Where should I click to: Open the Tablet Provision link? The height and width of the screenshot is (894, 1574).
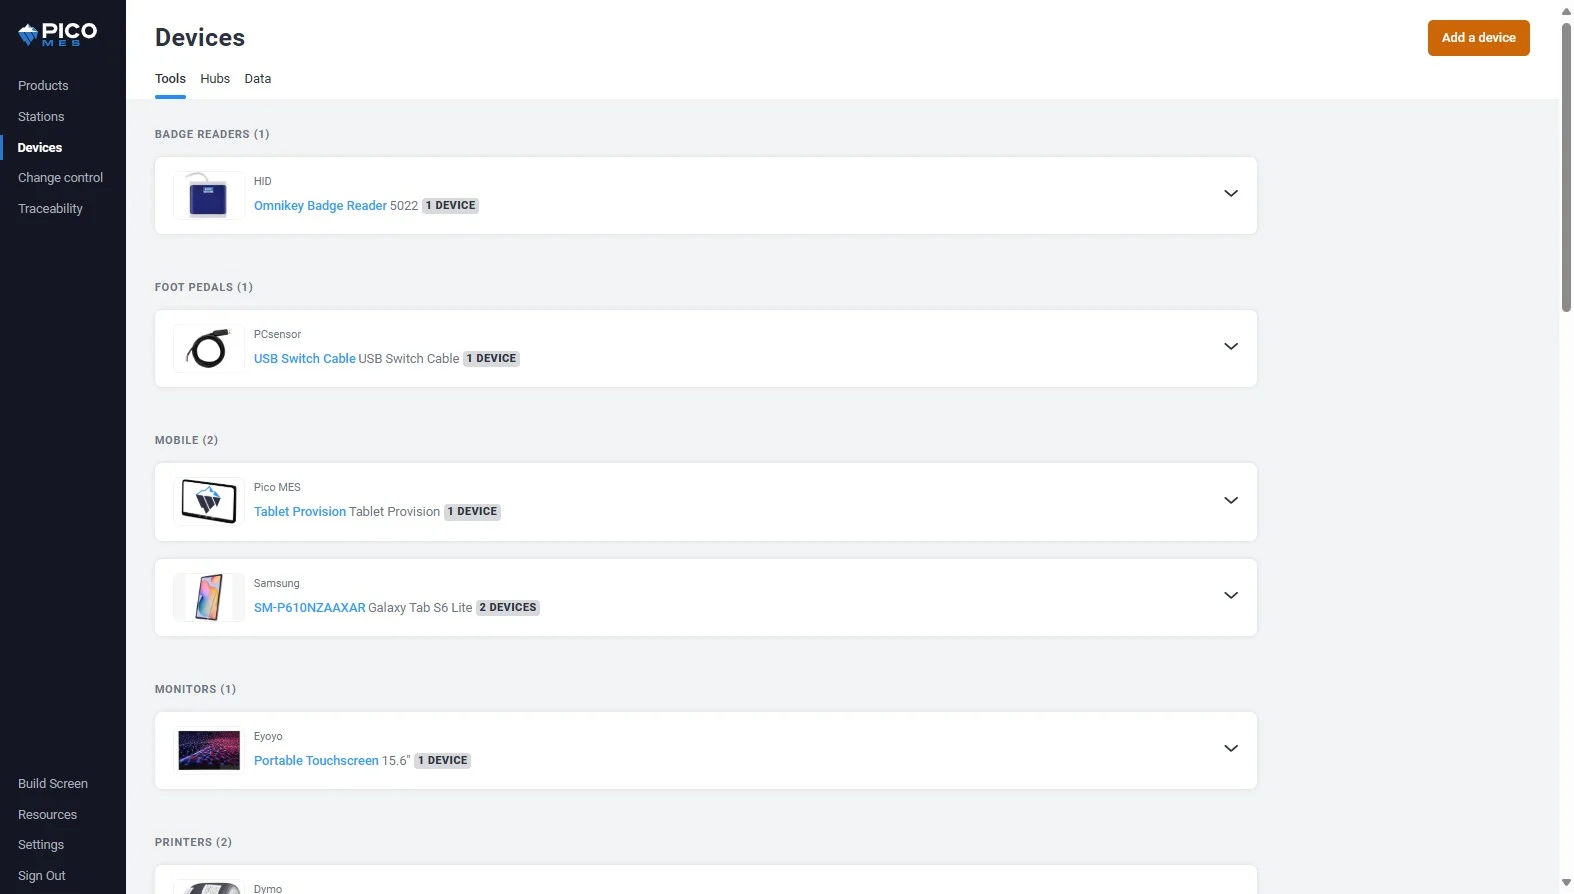pos(300,512)
